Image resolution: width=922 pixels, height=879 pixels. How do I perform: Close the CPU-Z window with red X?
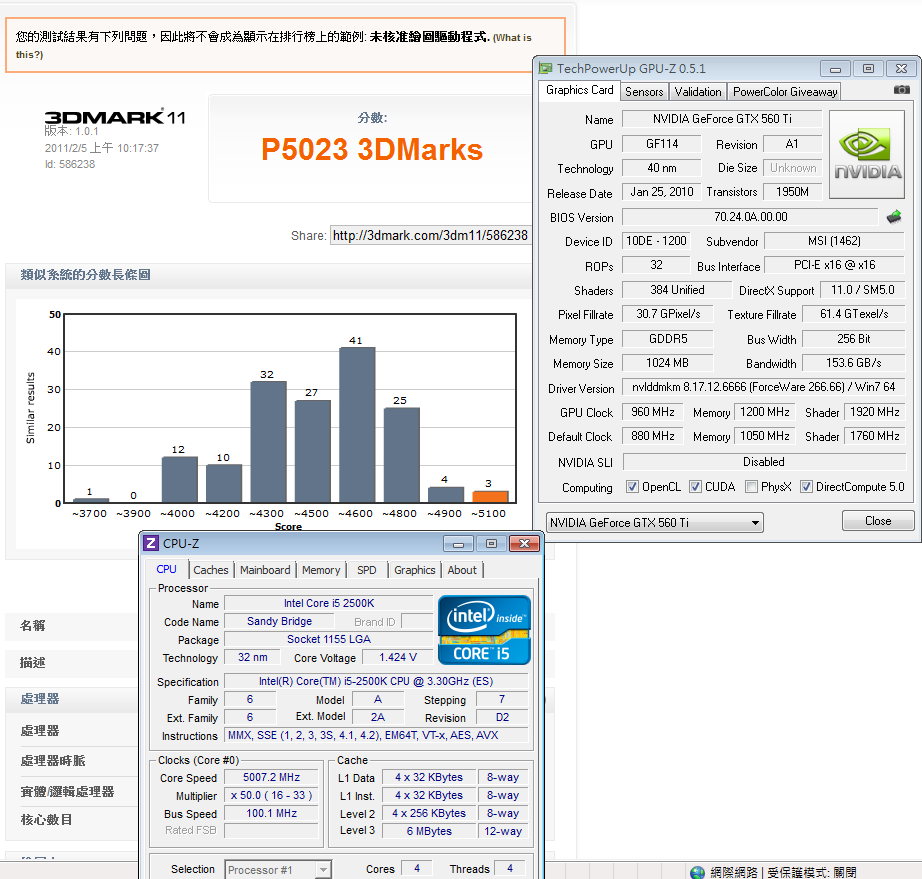pyautogui.click(x=525, y=544)
